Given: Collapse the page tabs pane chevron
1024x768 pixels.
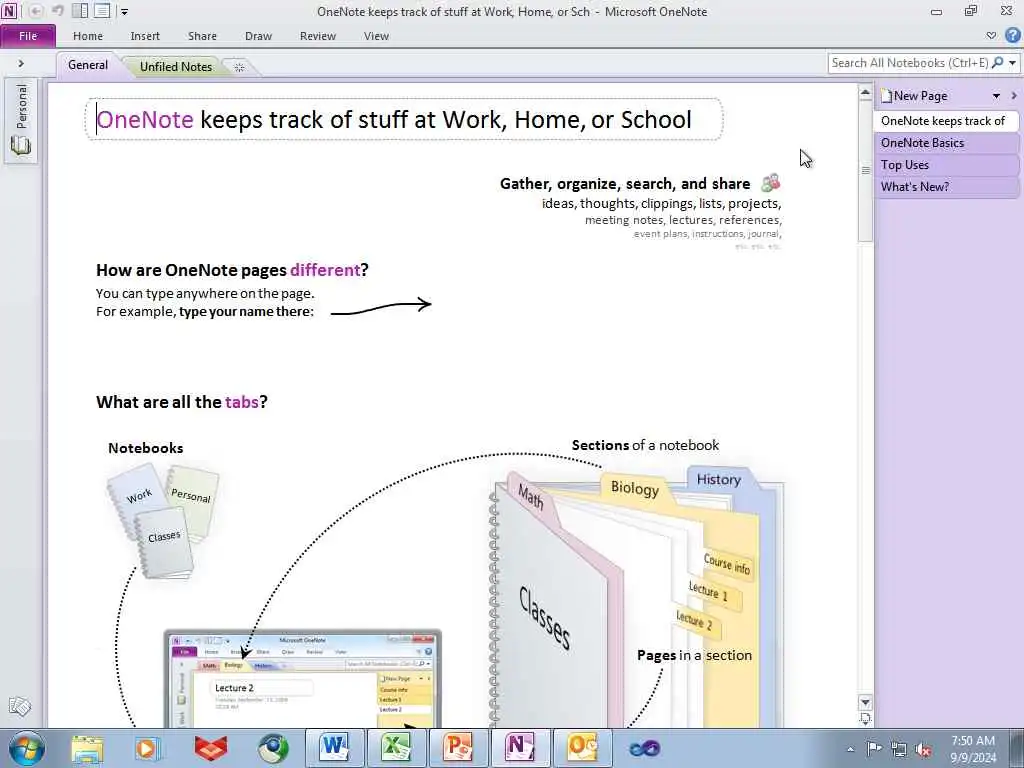Looking at the screenshot, I should tap(1014, 96).
